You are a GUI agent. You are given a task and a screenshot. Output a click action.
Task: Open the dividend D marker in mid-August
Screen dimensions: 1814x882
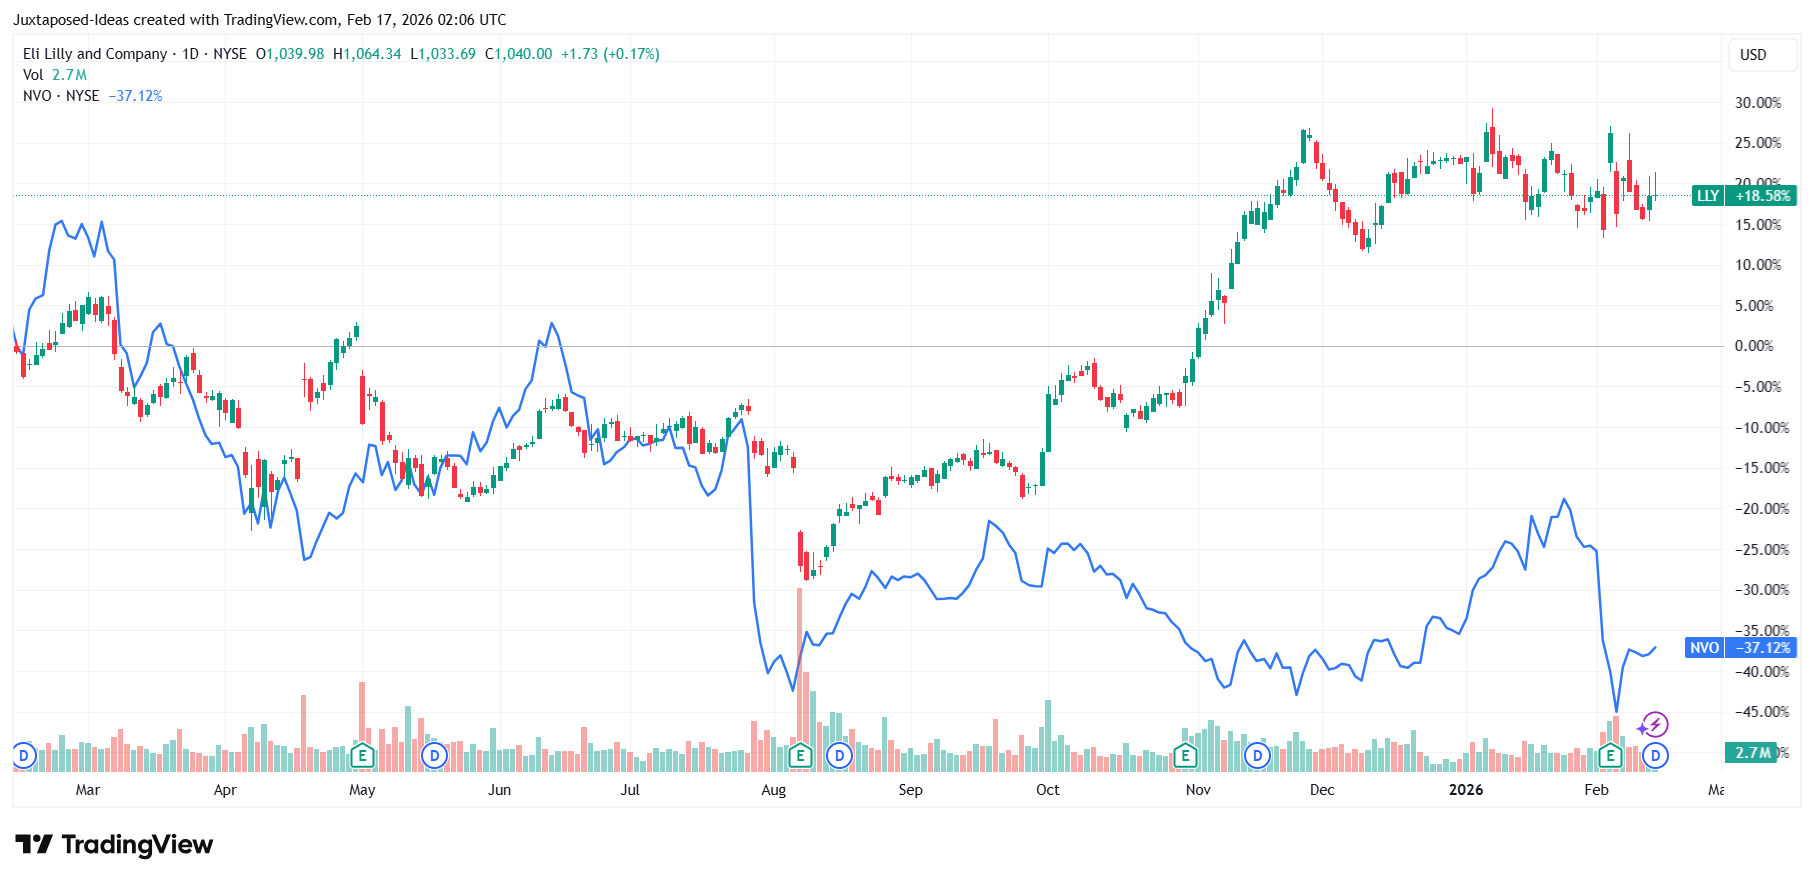point(840,755)
